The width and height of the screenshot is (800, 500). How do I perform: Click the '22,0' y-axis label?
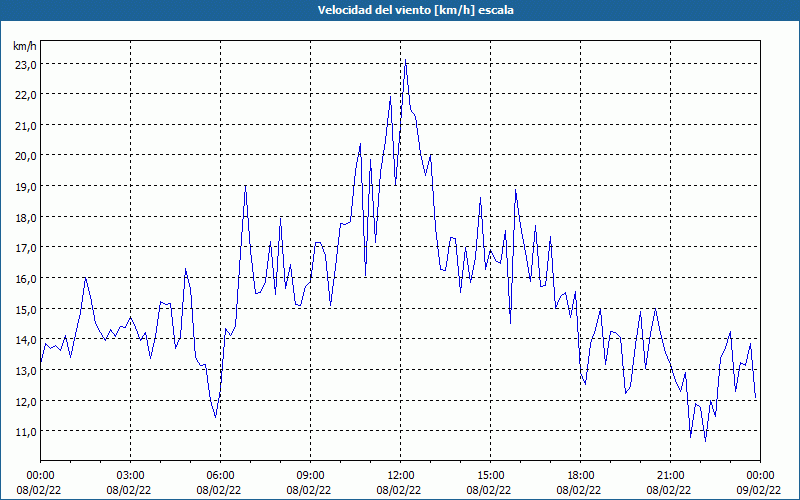coord(26,95)
